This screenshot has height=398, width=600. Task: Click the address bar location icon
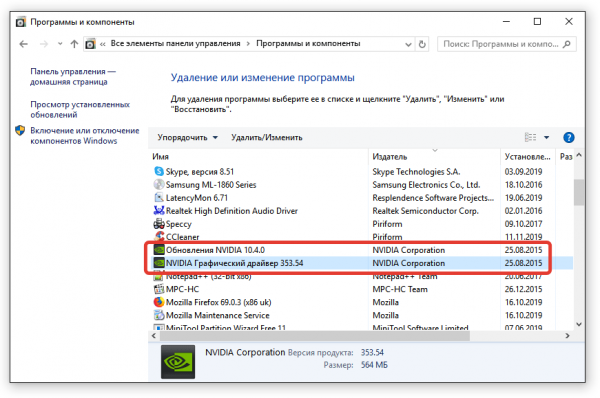90,44
